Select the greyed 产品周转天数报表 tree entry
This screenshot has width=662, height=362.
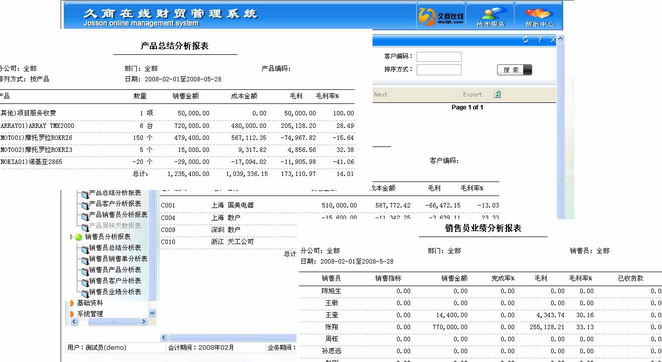(115, 226)
